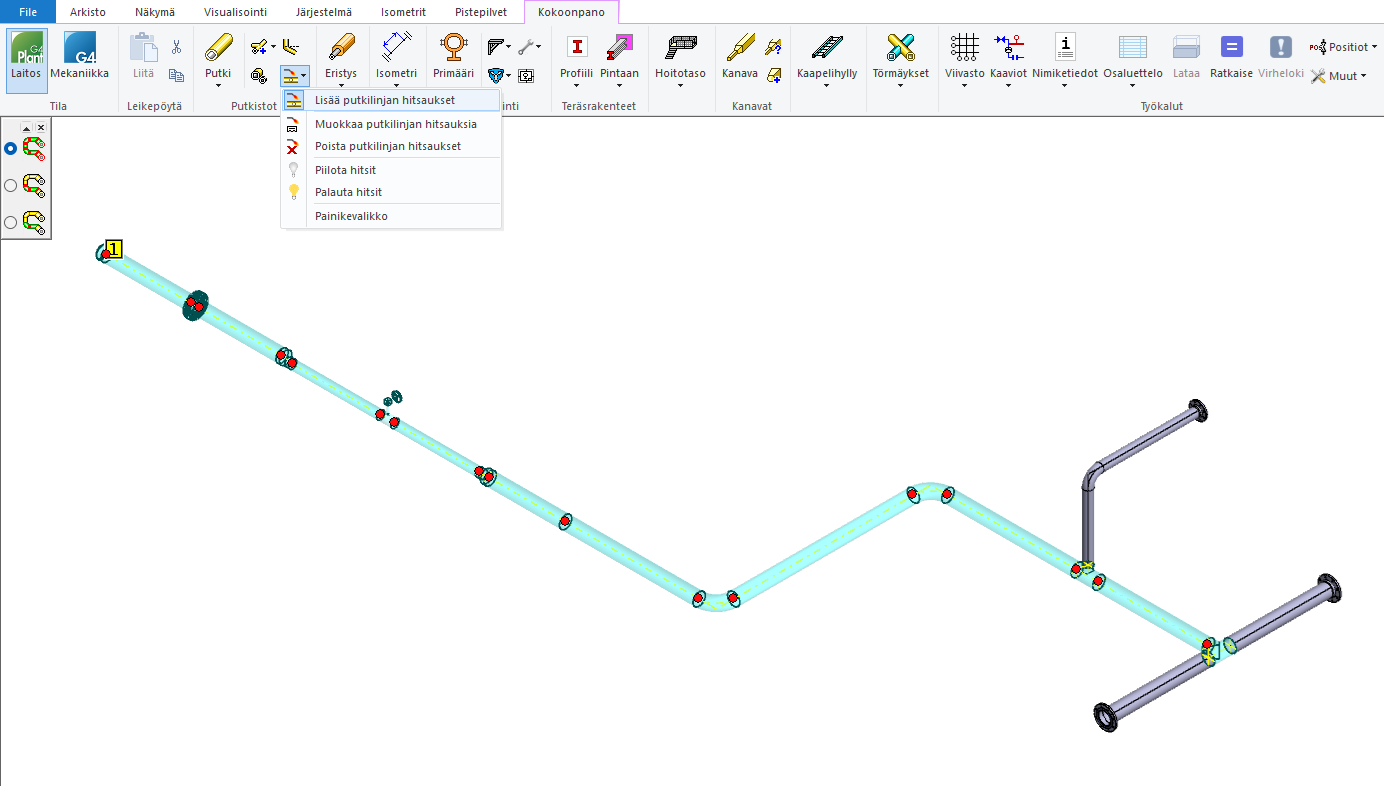
Task: Choose 'Lisää putkilinjan hitsaukset' menu entry
Action: [x=384, y=100]
